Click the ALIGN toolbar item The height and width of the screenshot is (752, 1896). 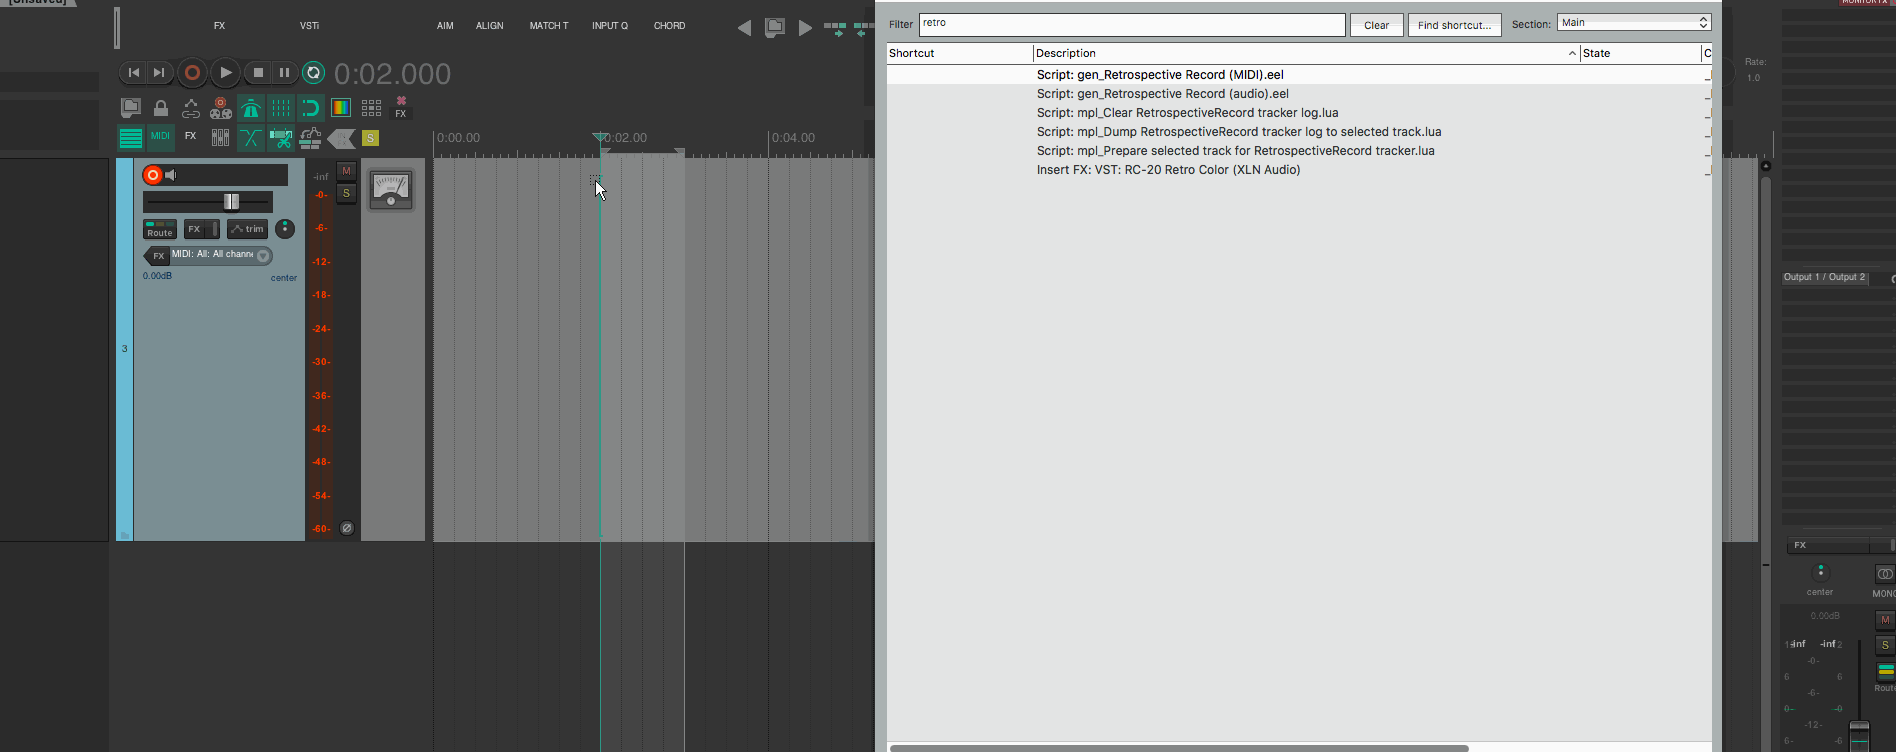pyautogui.click(x=489, y=26)
